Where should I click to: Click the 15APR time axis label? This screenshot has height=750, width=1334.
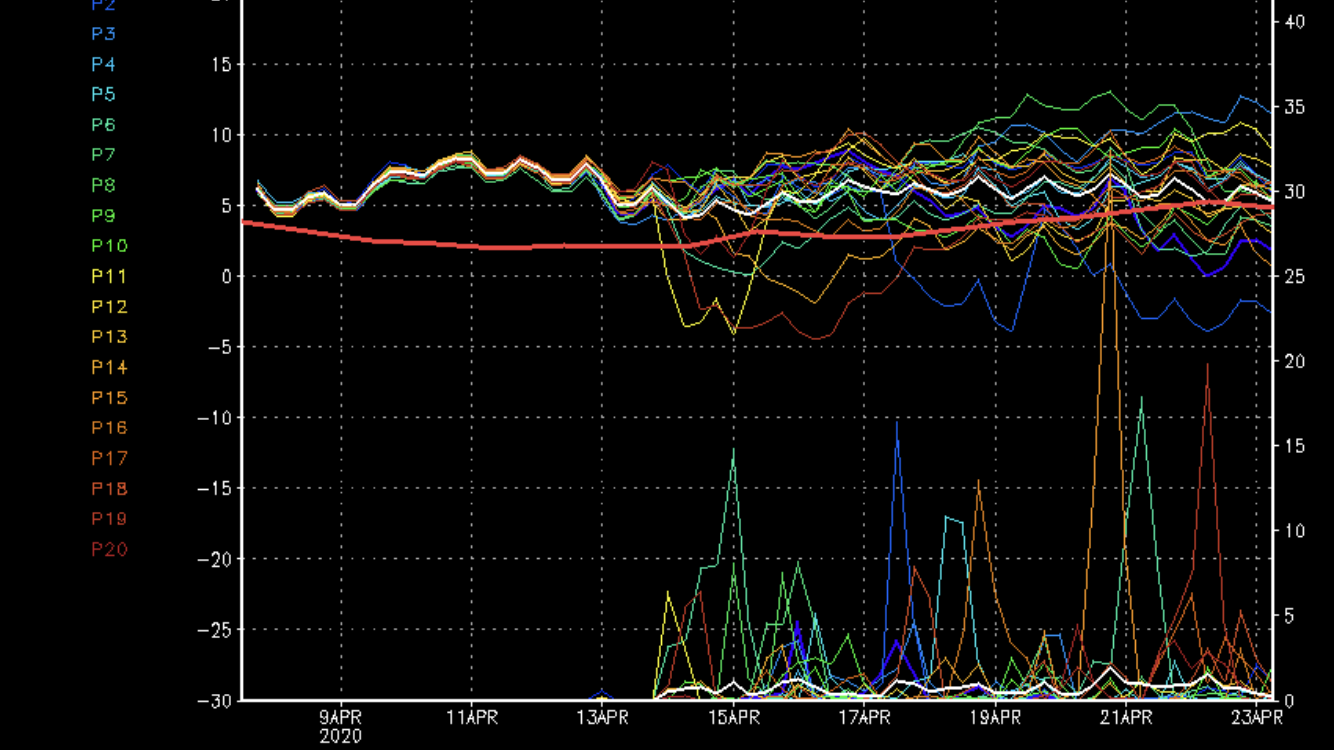pos(733,718)
